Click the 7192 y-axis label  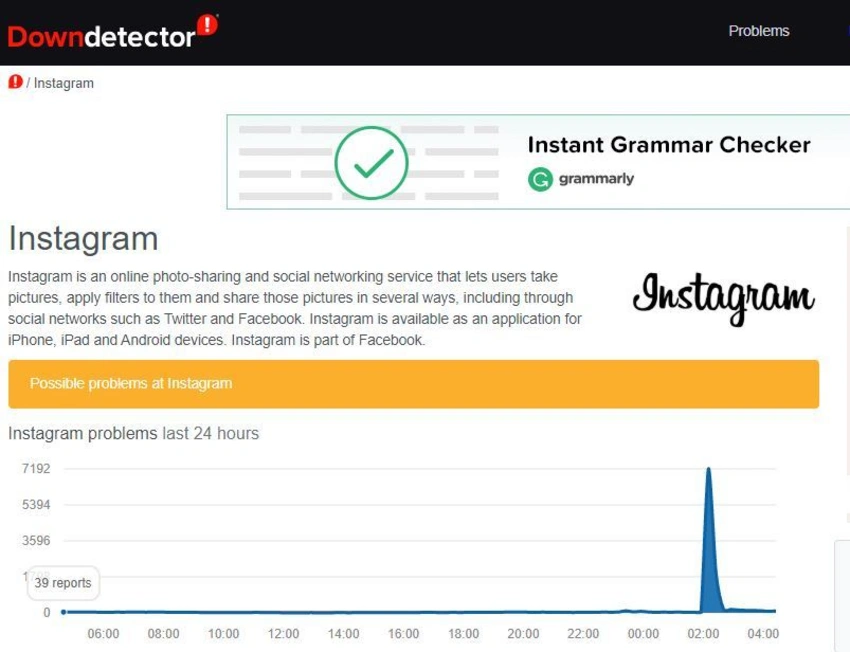pos(36,469)
